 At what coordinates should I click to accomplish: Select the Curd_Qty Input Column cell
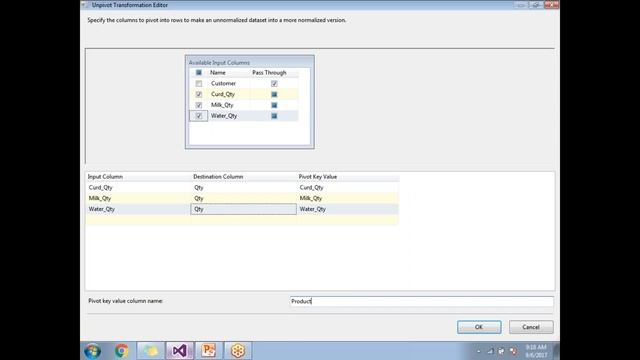point(138,187)
